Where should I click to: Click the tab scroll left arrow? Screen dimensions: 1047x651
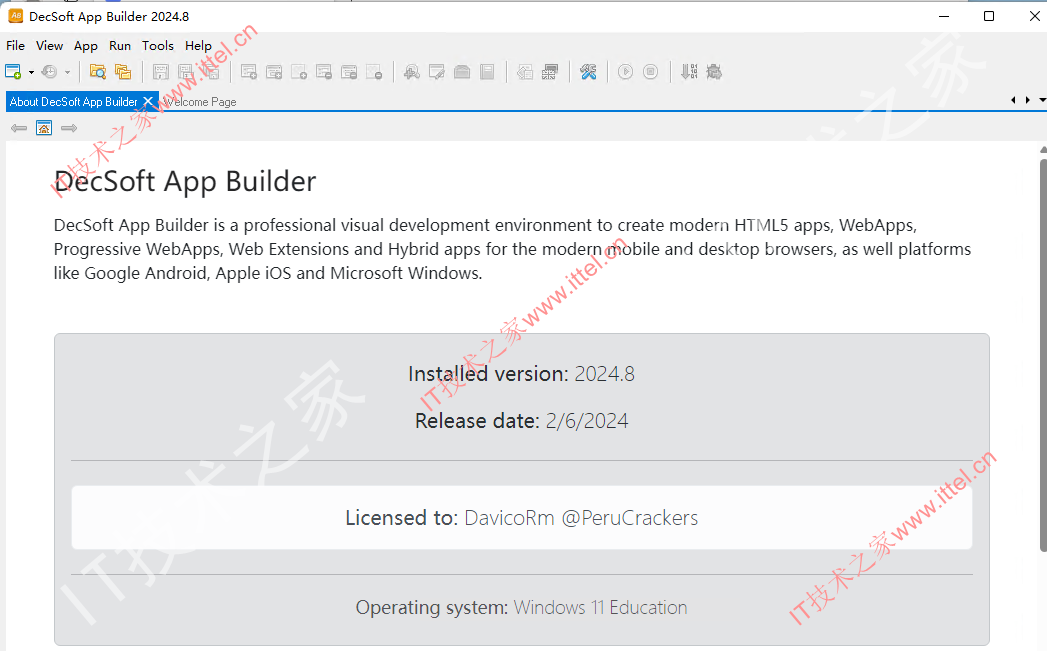click(1013, 100)
